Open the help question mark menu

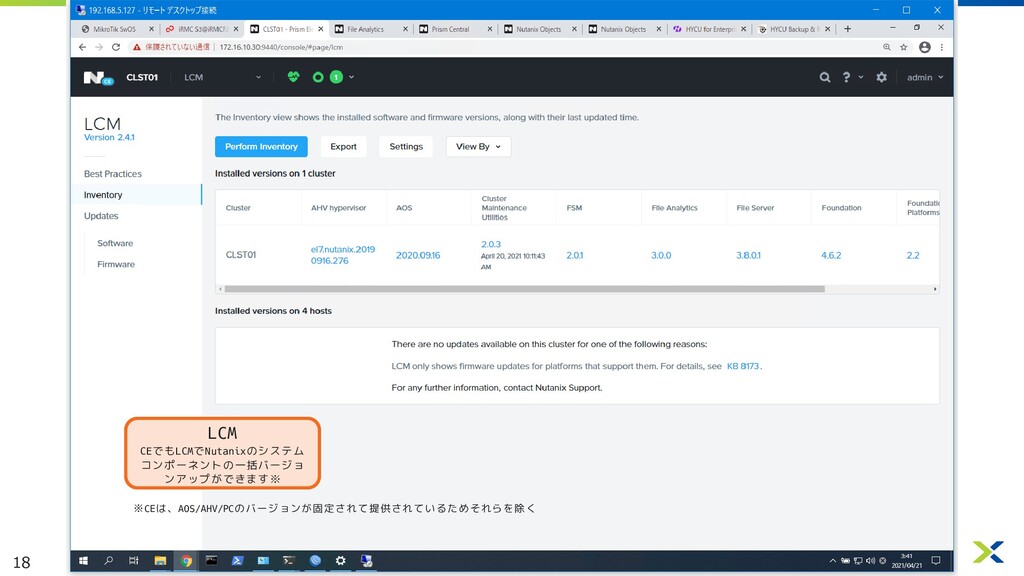tap(846, 77)
